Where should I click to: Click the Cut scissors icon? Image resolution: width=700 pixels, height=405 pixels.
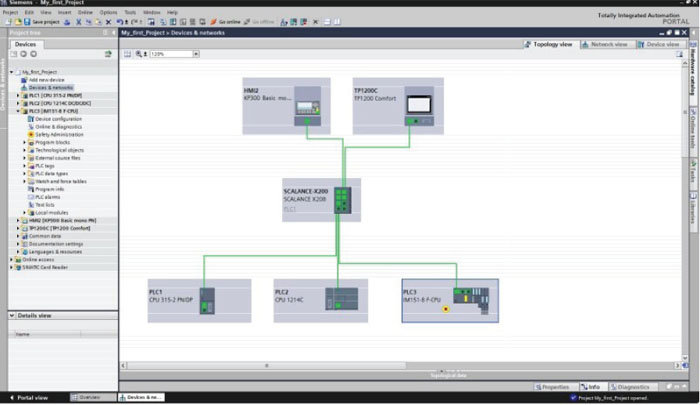79,22
